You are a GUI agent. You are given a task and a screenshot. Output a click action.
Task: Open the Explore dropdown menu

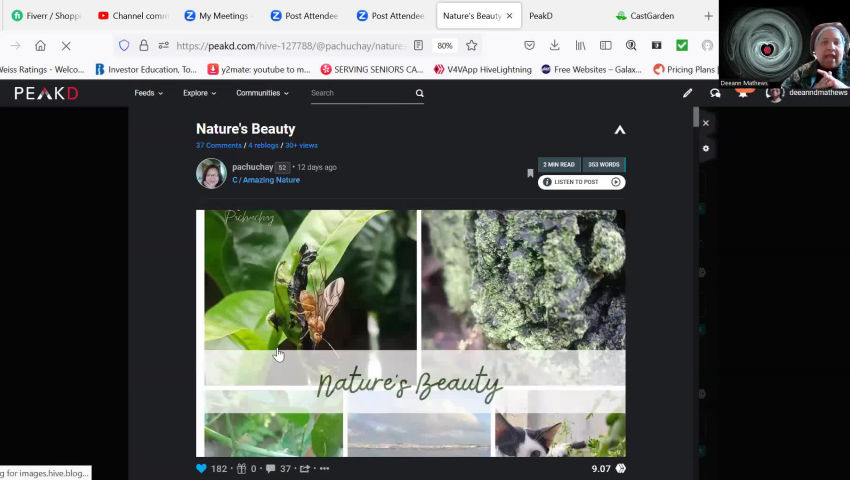[199, 93]
